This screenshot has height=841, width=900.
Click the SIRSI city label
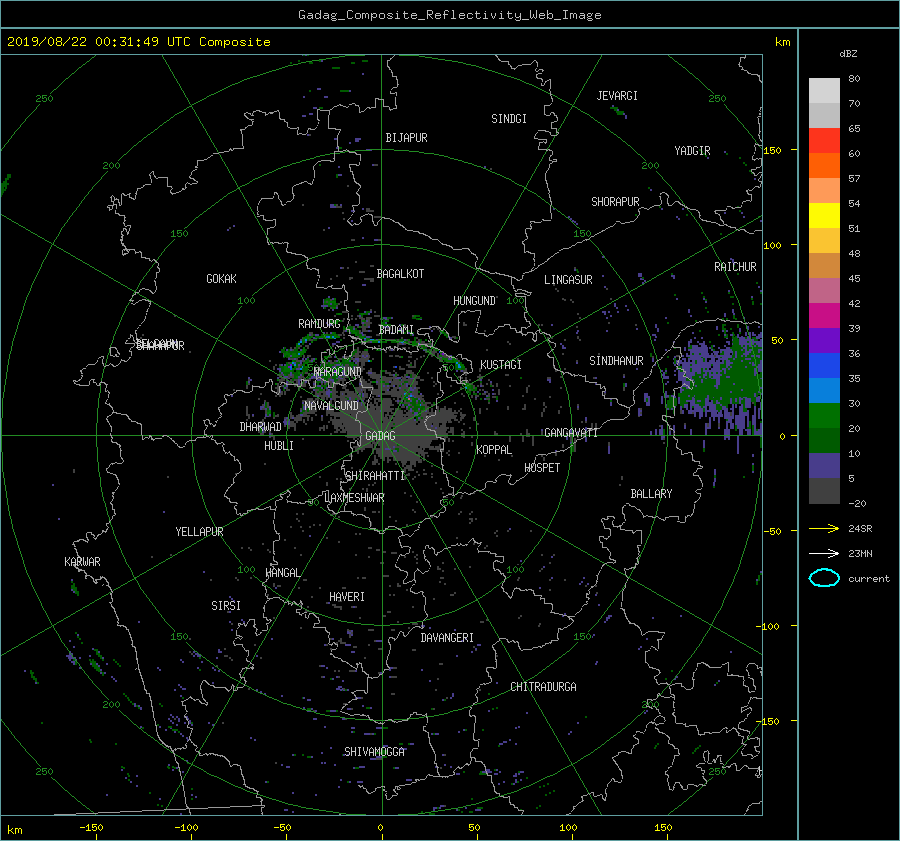[226, 606]
